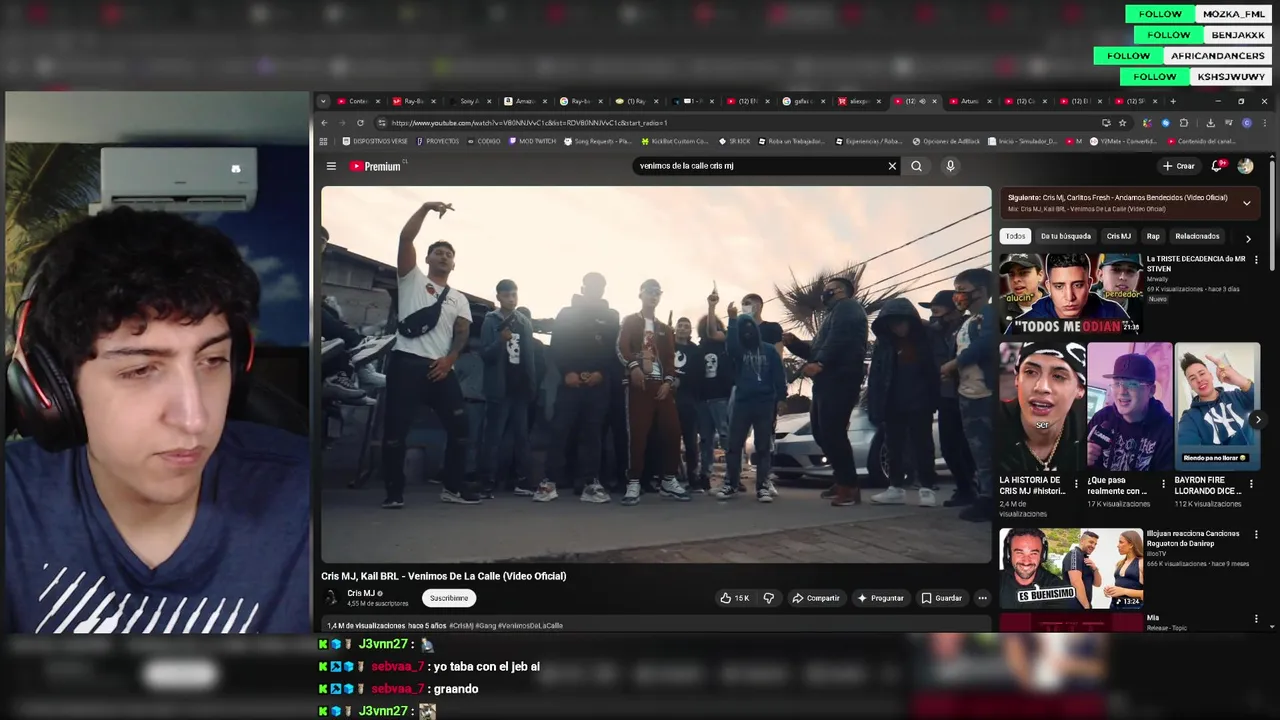Viewport: 1280px width, 720px height.
Task: Reload the page with the refresh icon
Action: (x=360, y=123)
